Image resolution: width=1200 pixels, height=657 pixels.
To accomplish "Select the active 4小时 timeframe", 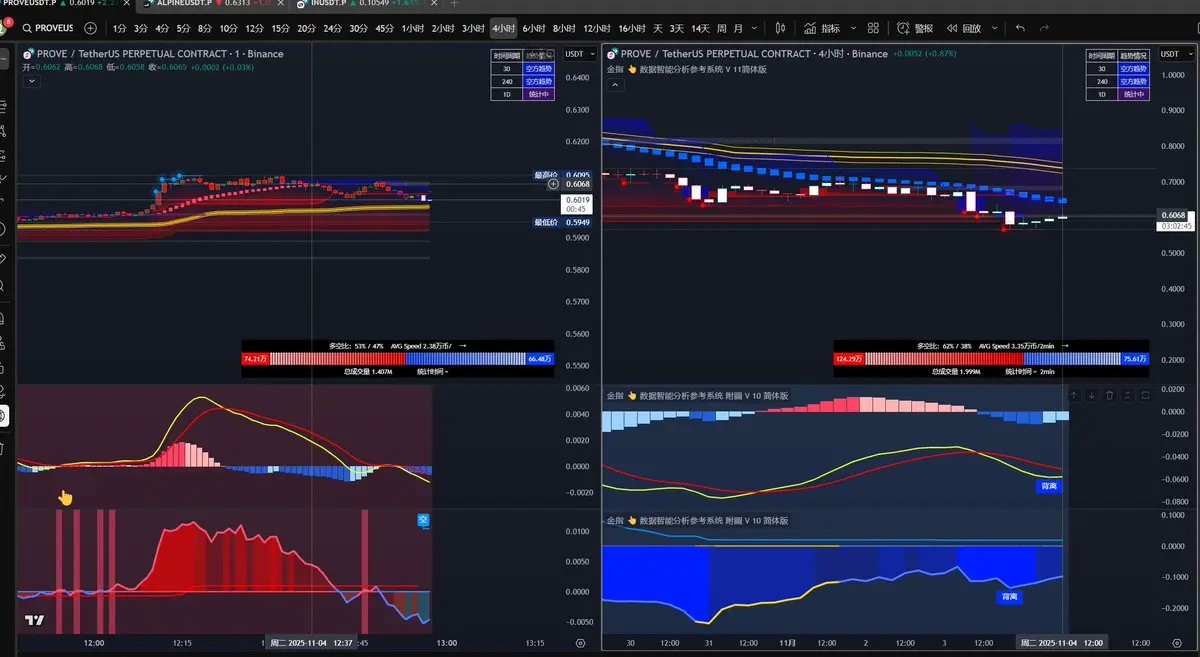I will click(503, 28).
